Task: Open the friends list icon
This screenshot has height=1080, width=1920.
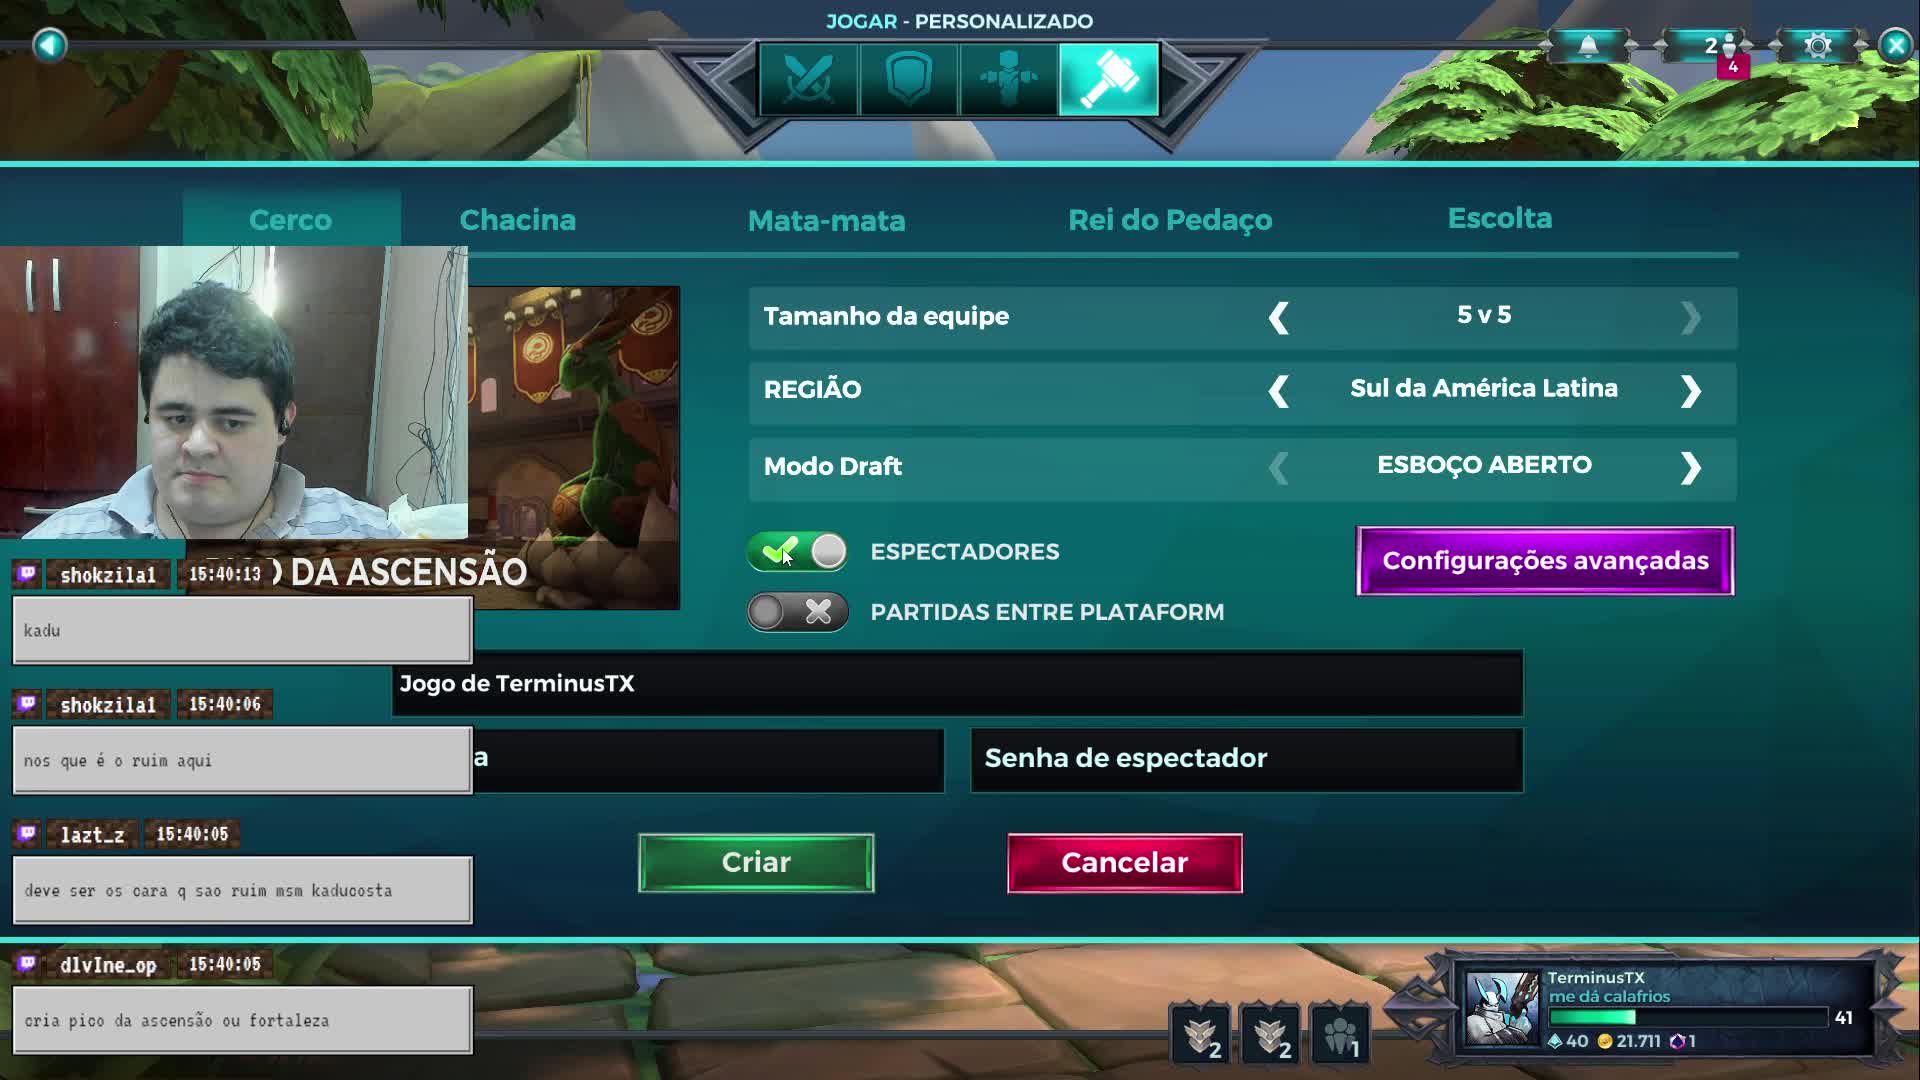Action: pos(1720,46)
